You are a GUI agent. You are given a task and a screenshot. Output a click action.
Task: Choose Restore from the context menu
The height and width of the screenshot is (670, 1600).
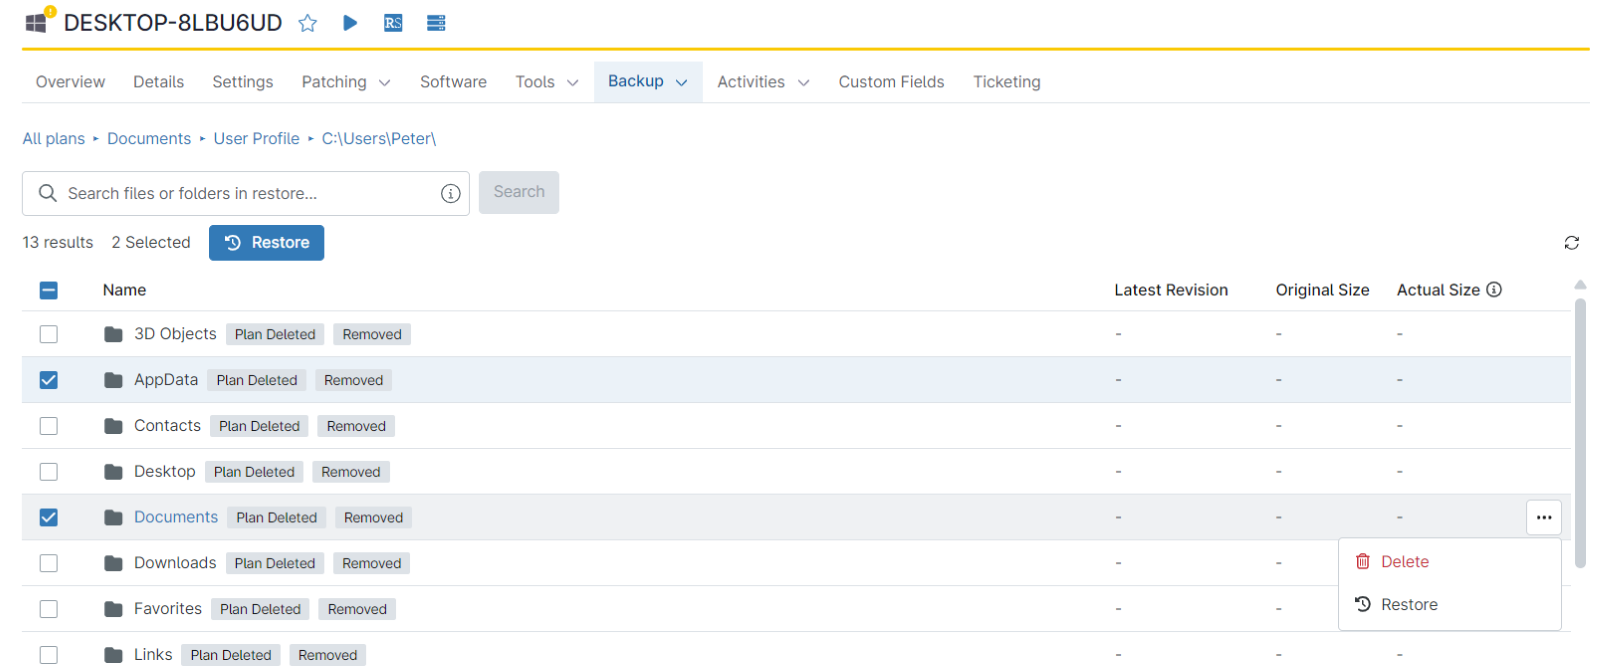(x=1450, y=605)
